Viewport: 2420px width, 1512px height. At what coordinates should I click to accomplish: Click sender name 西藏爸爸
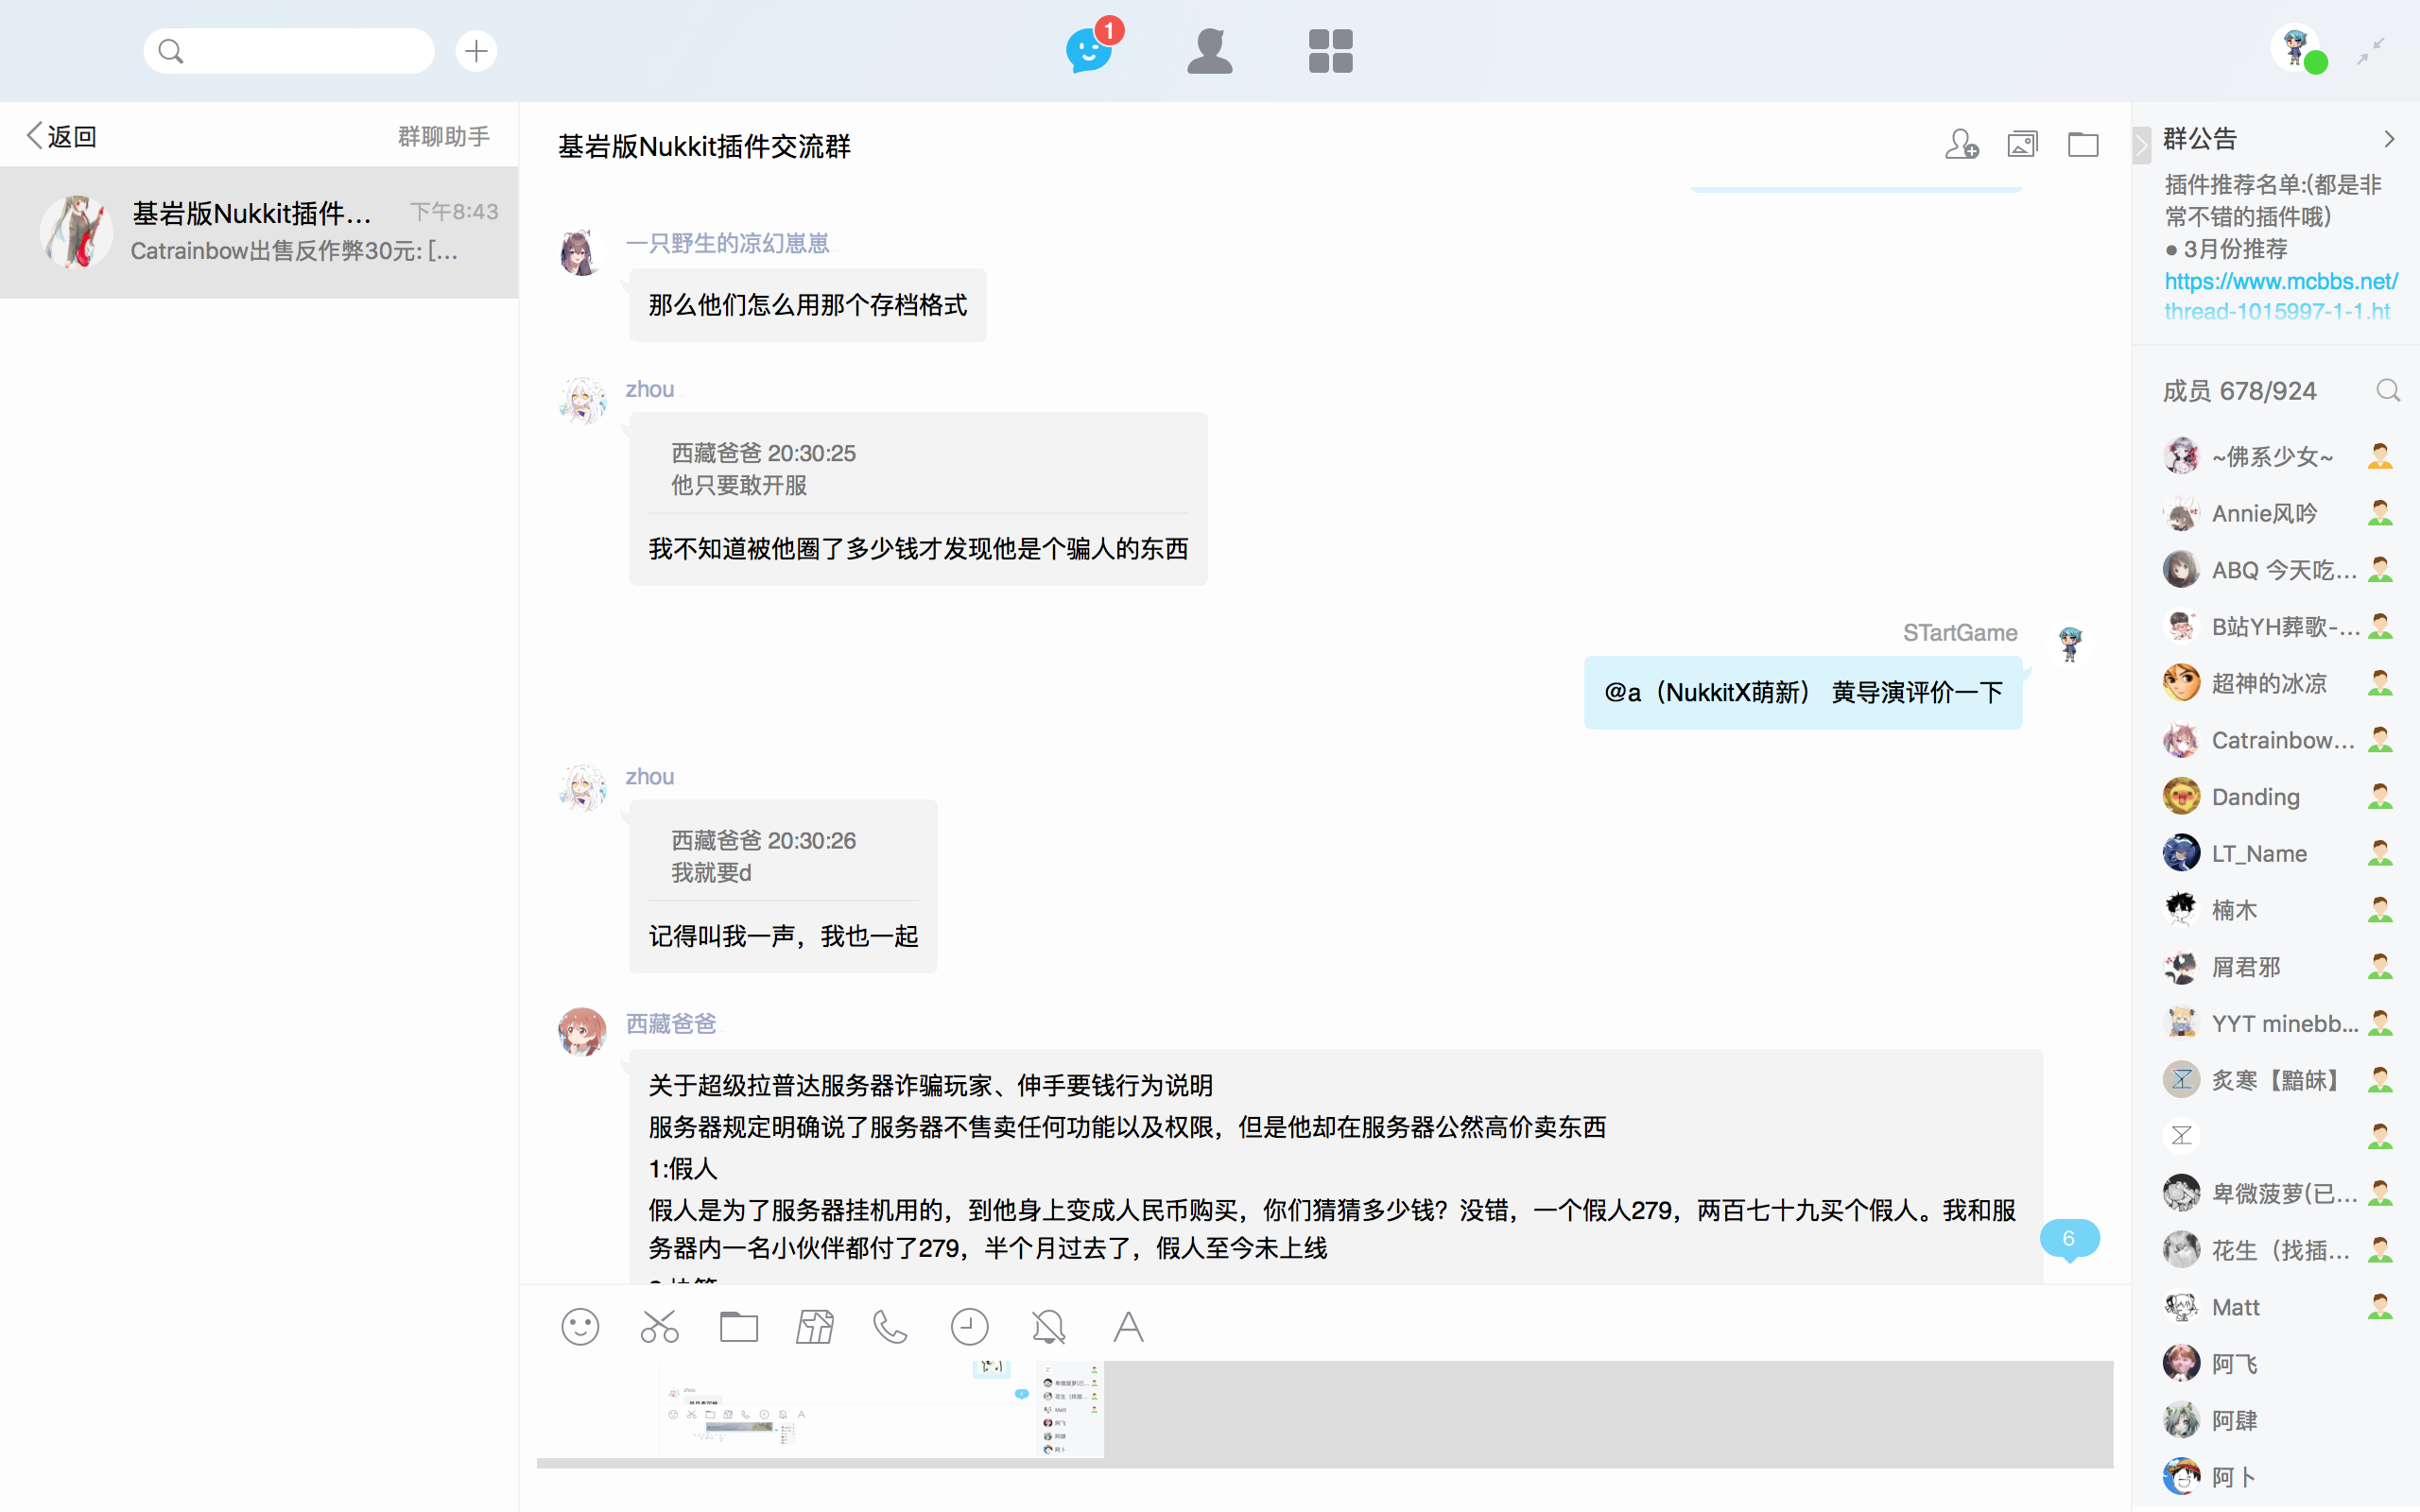pos(671,1024)
